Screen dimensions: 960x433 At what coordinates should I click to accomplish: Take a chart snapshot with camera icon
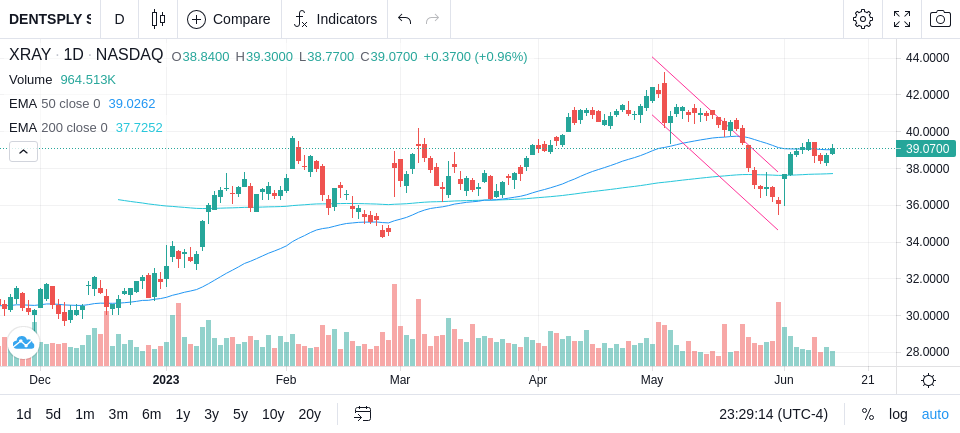tap(940, 19)
